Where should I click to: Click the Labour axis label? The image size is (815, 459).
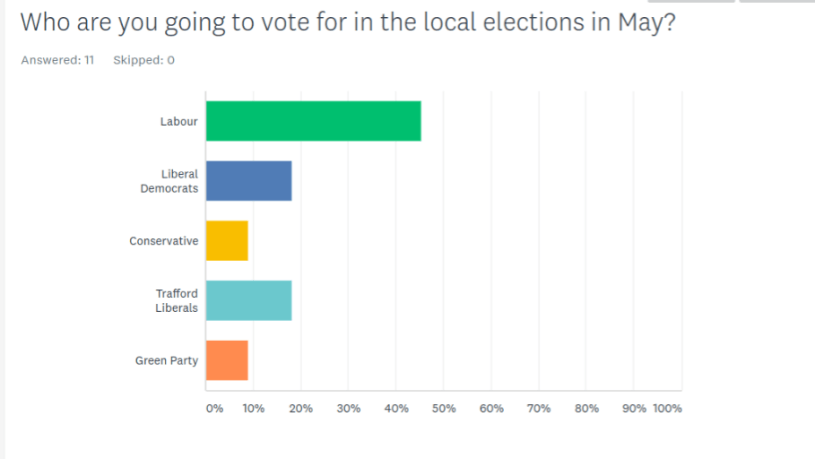pos(179,122)
